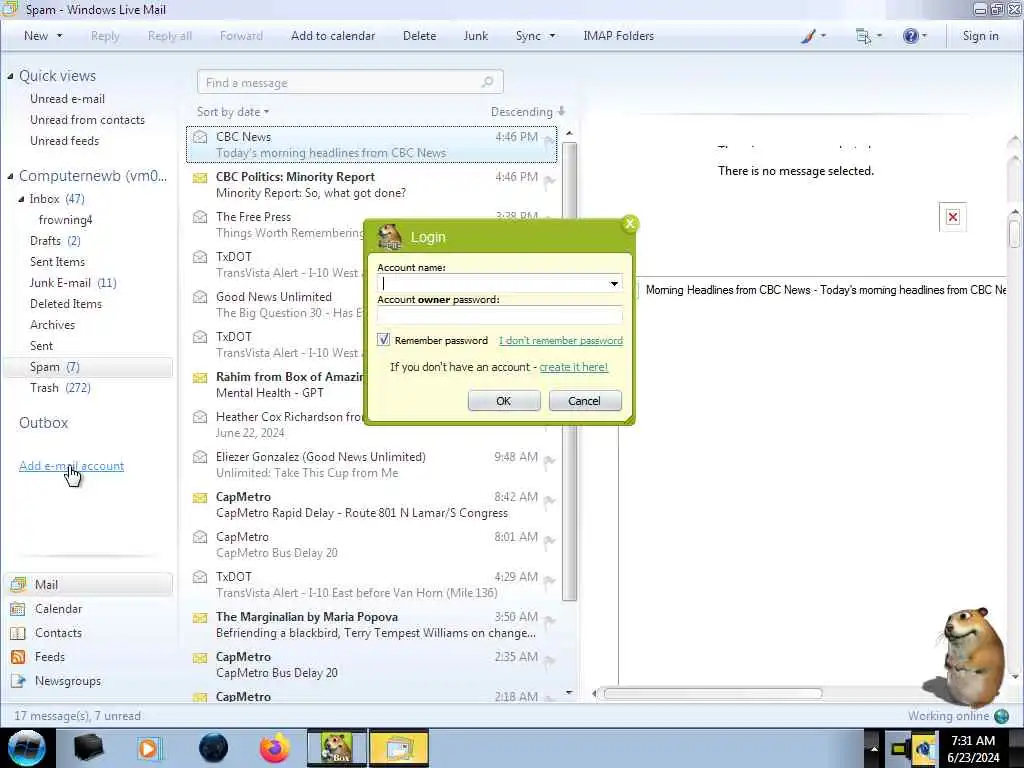The width and height of the screenshot is (1024, 768).
Task: Select 'TransVista Alert - I-10 East before Van Horn' message
Action: pyautogui.click(x=372, y=585)
